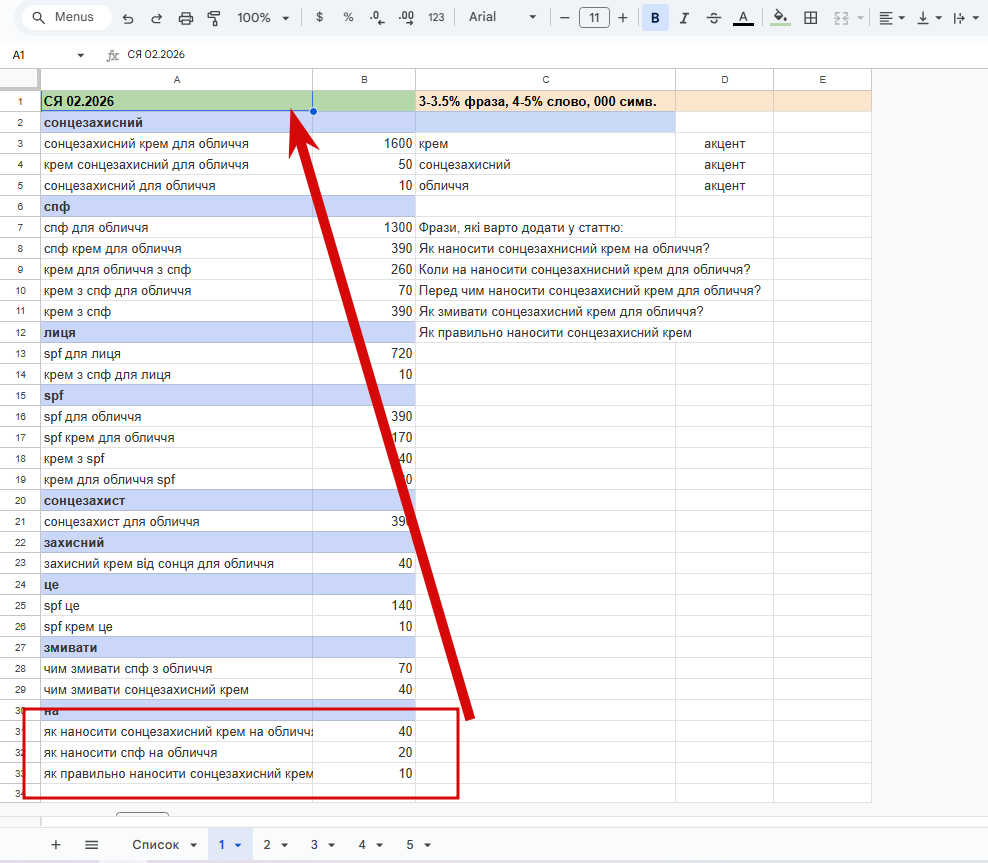The image size is (988, 863).
Task: Open the sheet 1 tab menu arrow
Action: click(x=238, y=845)
